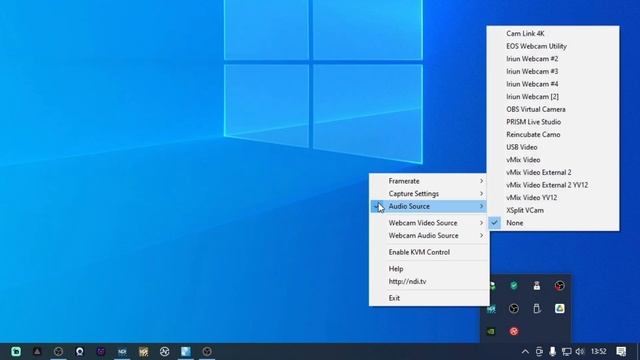This screenshot has height=360, width=640.
Task: Select EOS Webcam Utility
Action: coord(553,46)
